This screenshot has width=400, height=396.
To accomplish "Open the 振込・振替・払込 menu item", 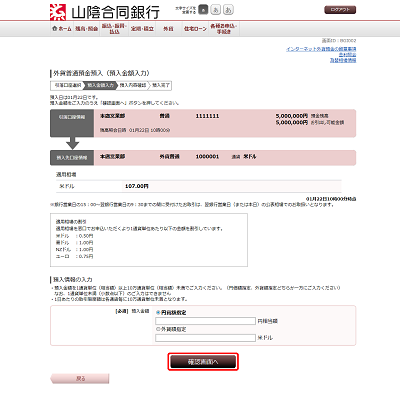I will [x=114, y=29].
